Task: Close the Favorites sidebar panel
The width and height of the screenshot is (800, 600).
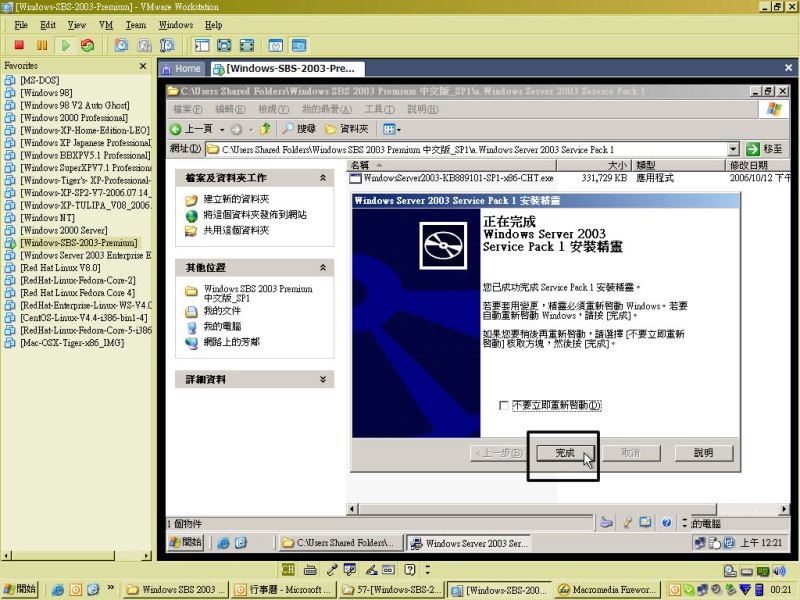Action: point(143,66)
